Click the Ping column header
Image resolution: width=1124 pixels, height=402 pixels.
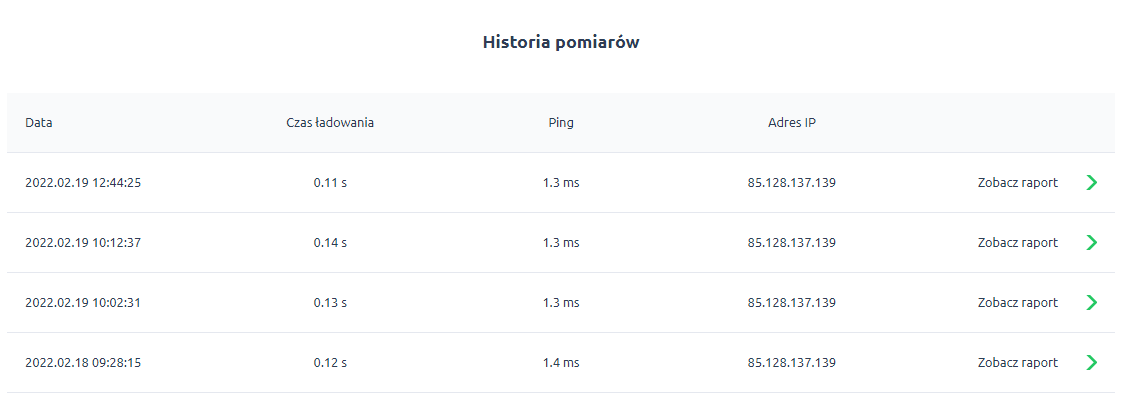[561, 123]
